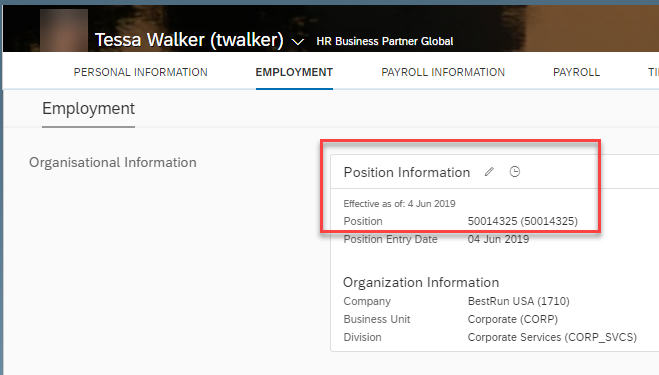
Task: Click Tessa Walker's profile photo
Action: pyautogui.click(x=64, y=30)
